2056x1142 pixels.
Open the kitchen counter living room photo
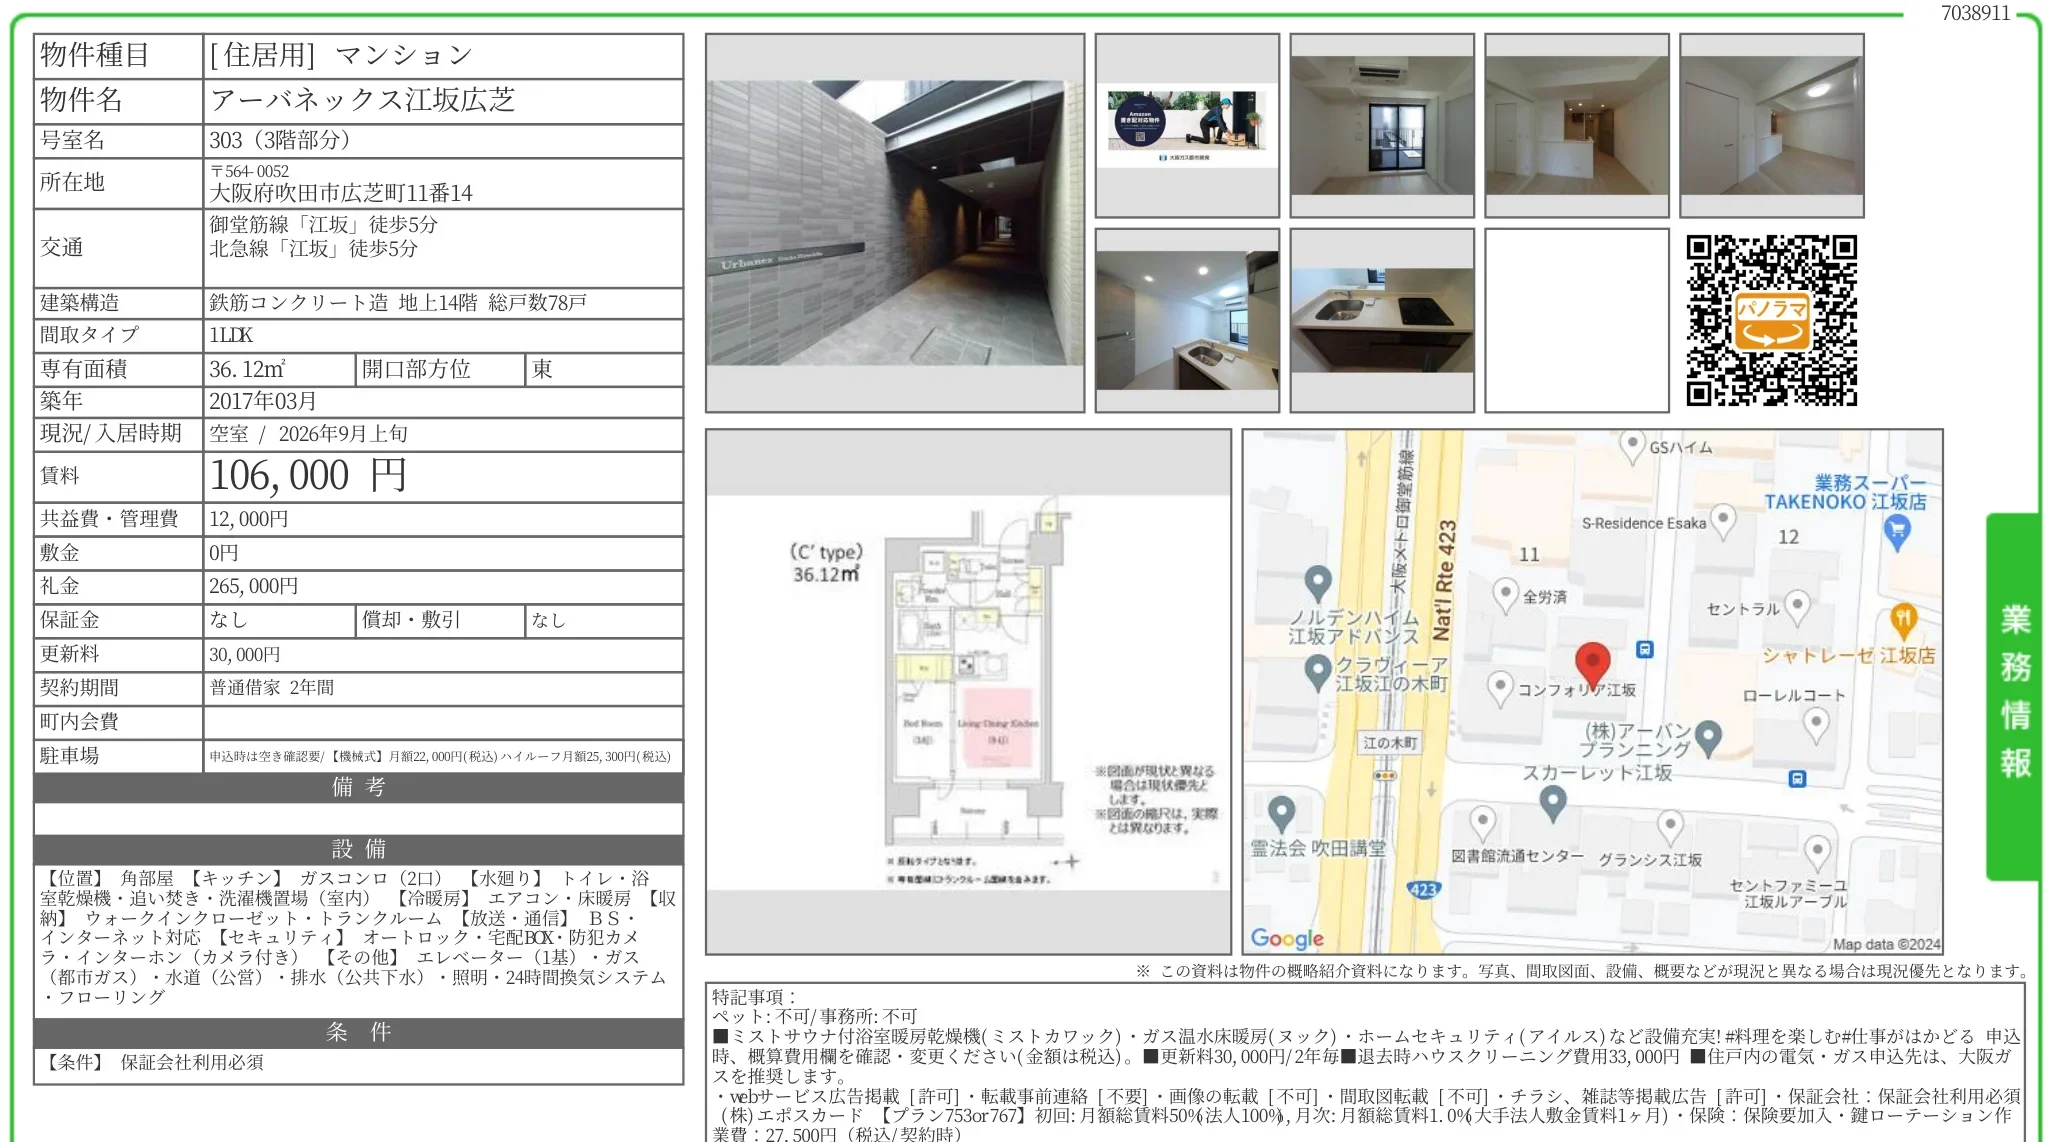point(1577,126)
